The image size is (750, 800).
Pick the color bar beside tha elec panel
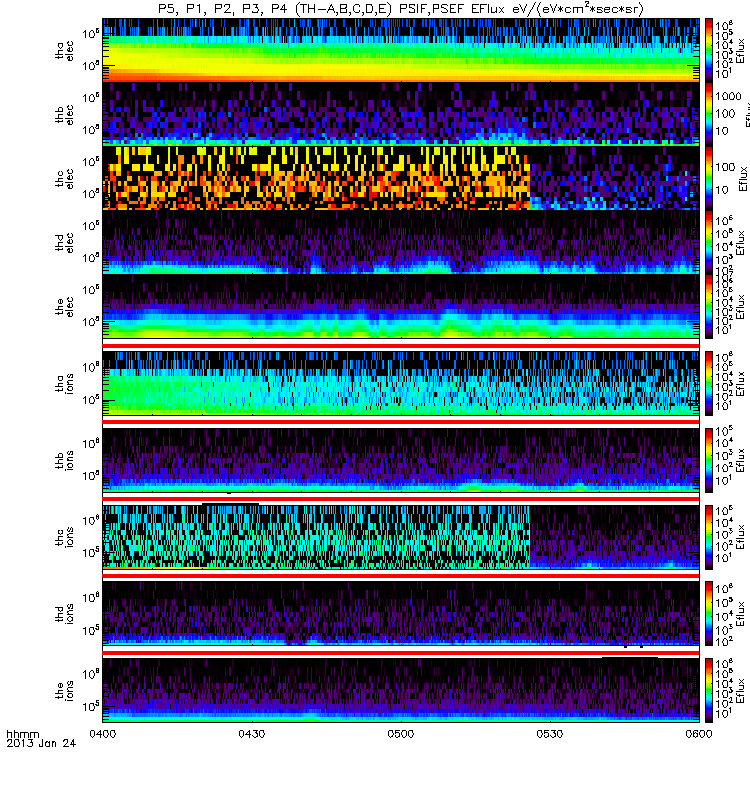pyautogui.click(x=709, y=50)
